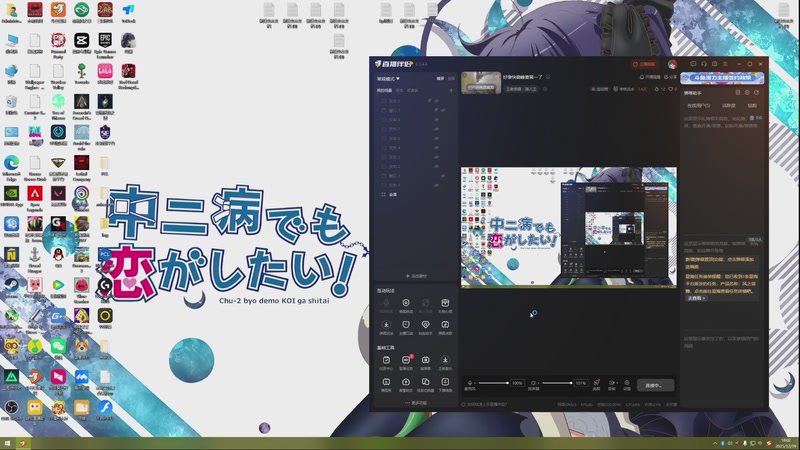Open the microphone device dropdown arrow
800x450 pixels.
pos(475,383)
